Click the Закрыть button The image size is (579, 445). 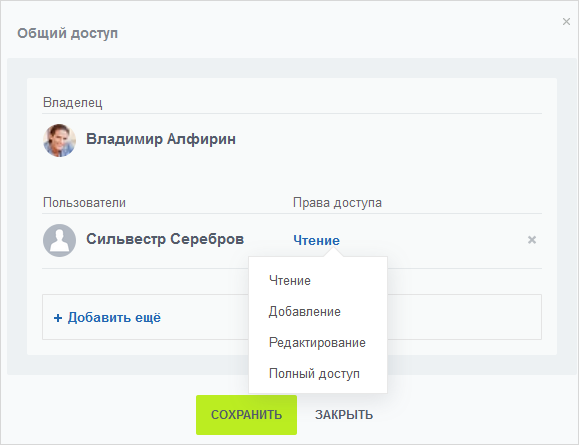344,415
